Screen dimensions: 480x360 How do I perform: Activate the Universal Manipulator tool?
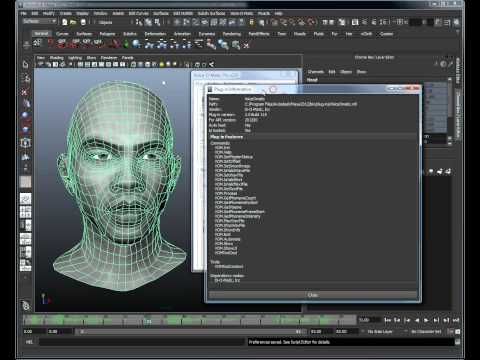coord(26,143)
